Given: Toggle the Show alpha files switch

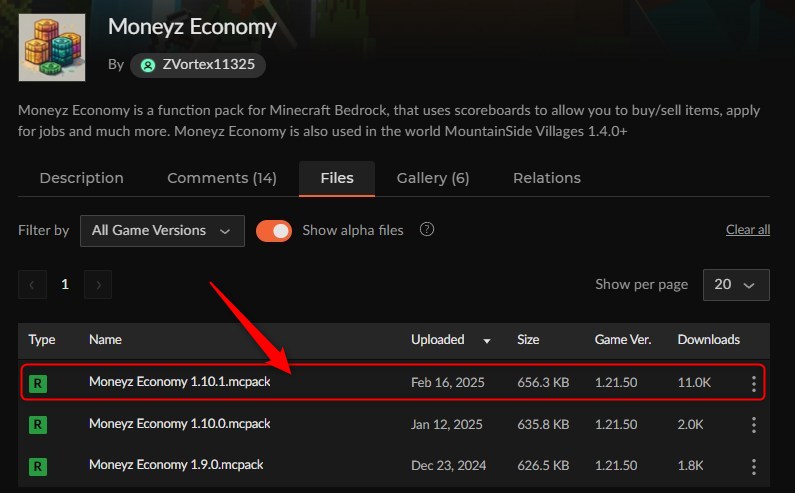Looking at the screenshot, I should 274,231.
